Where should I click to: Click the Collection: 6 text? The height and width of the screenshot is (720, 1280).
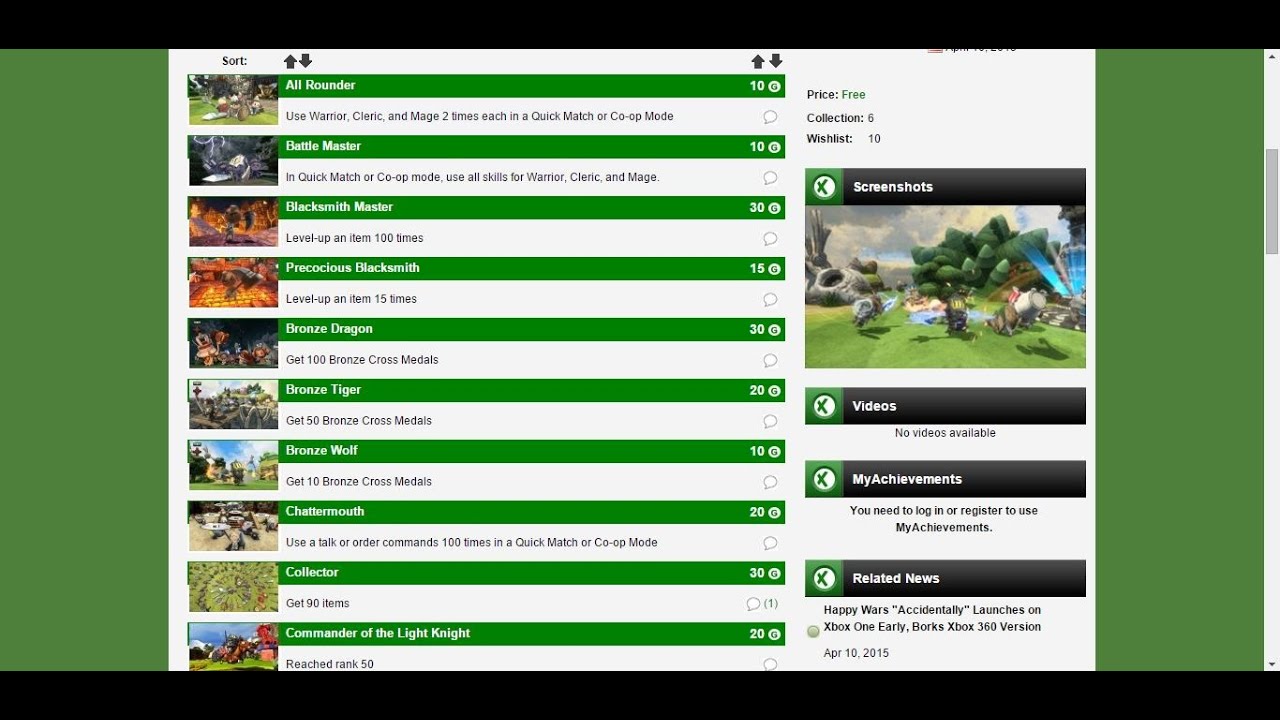point(840,118)
